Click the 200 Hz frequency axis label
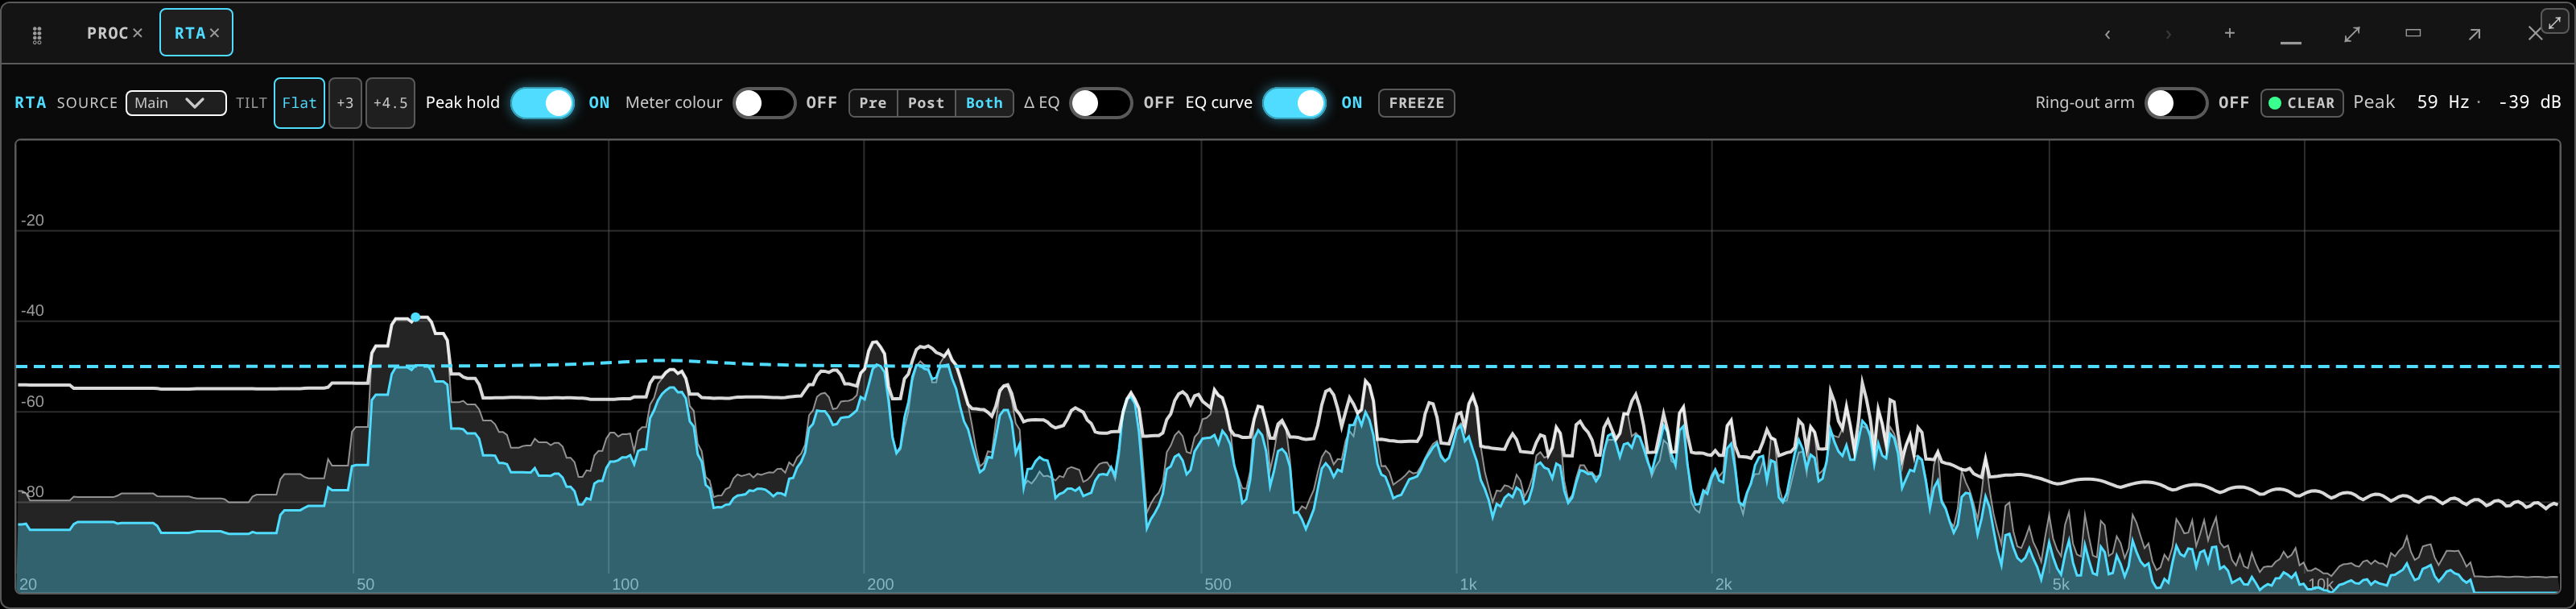2576x609 pixels. click(880, 584)
